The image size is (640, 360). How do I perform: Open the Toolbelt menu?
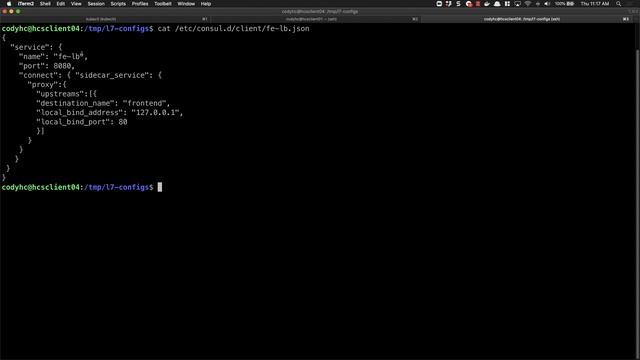pos(163,4)
